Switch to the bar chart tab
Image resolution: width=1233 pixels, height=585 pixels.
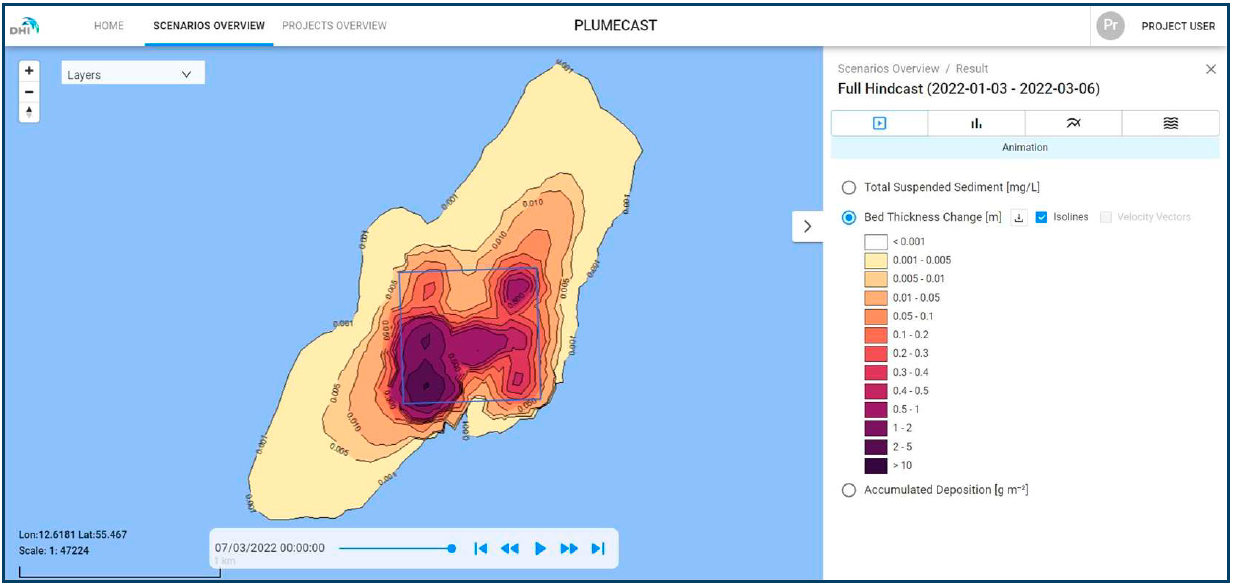976,123
